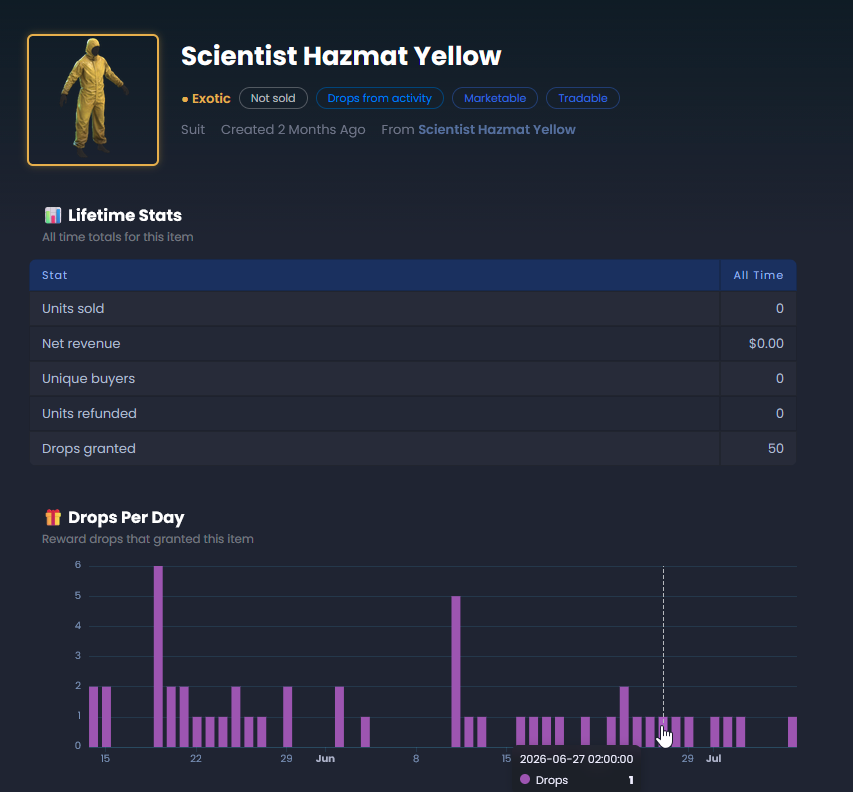Select the Units refunded row label

pyautogui.click(x=89, y=413)
